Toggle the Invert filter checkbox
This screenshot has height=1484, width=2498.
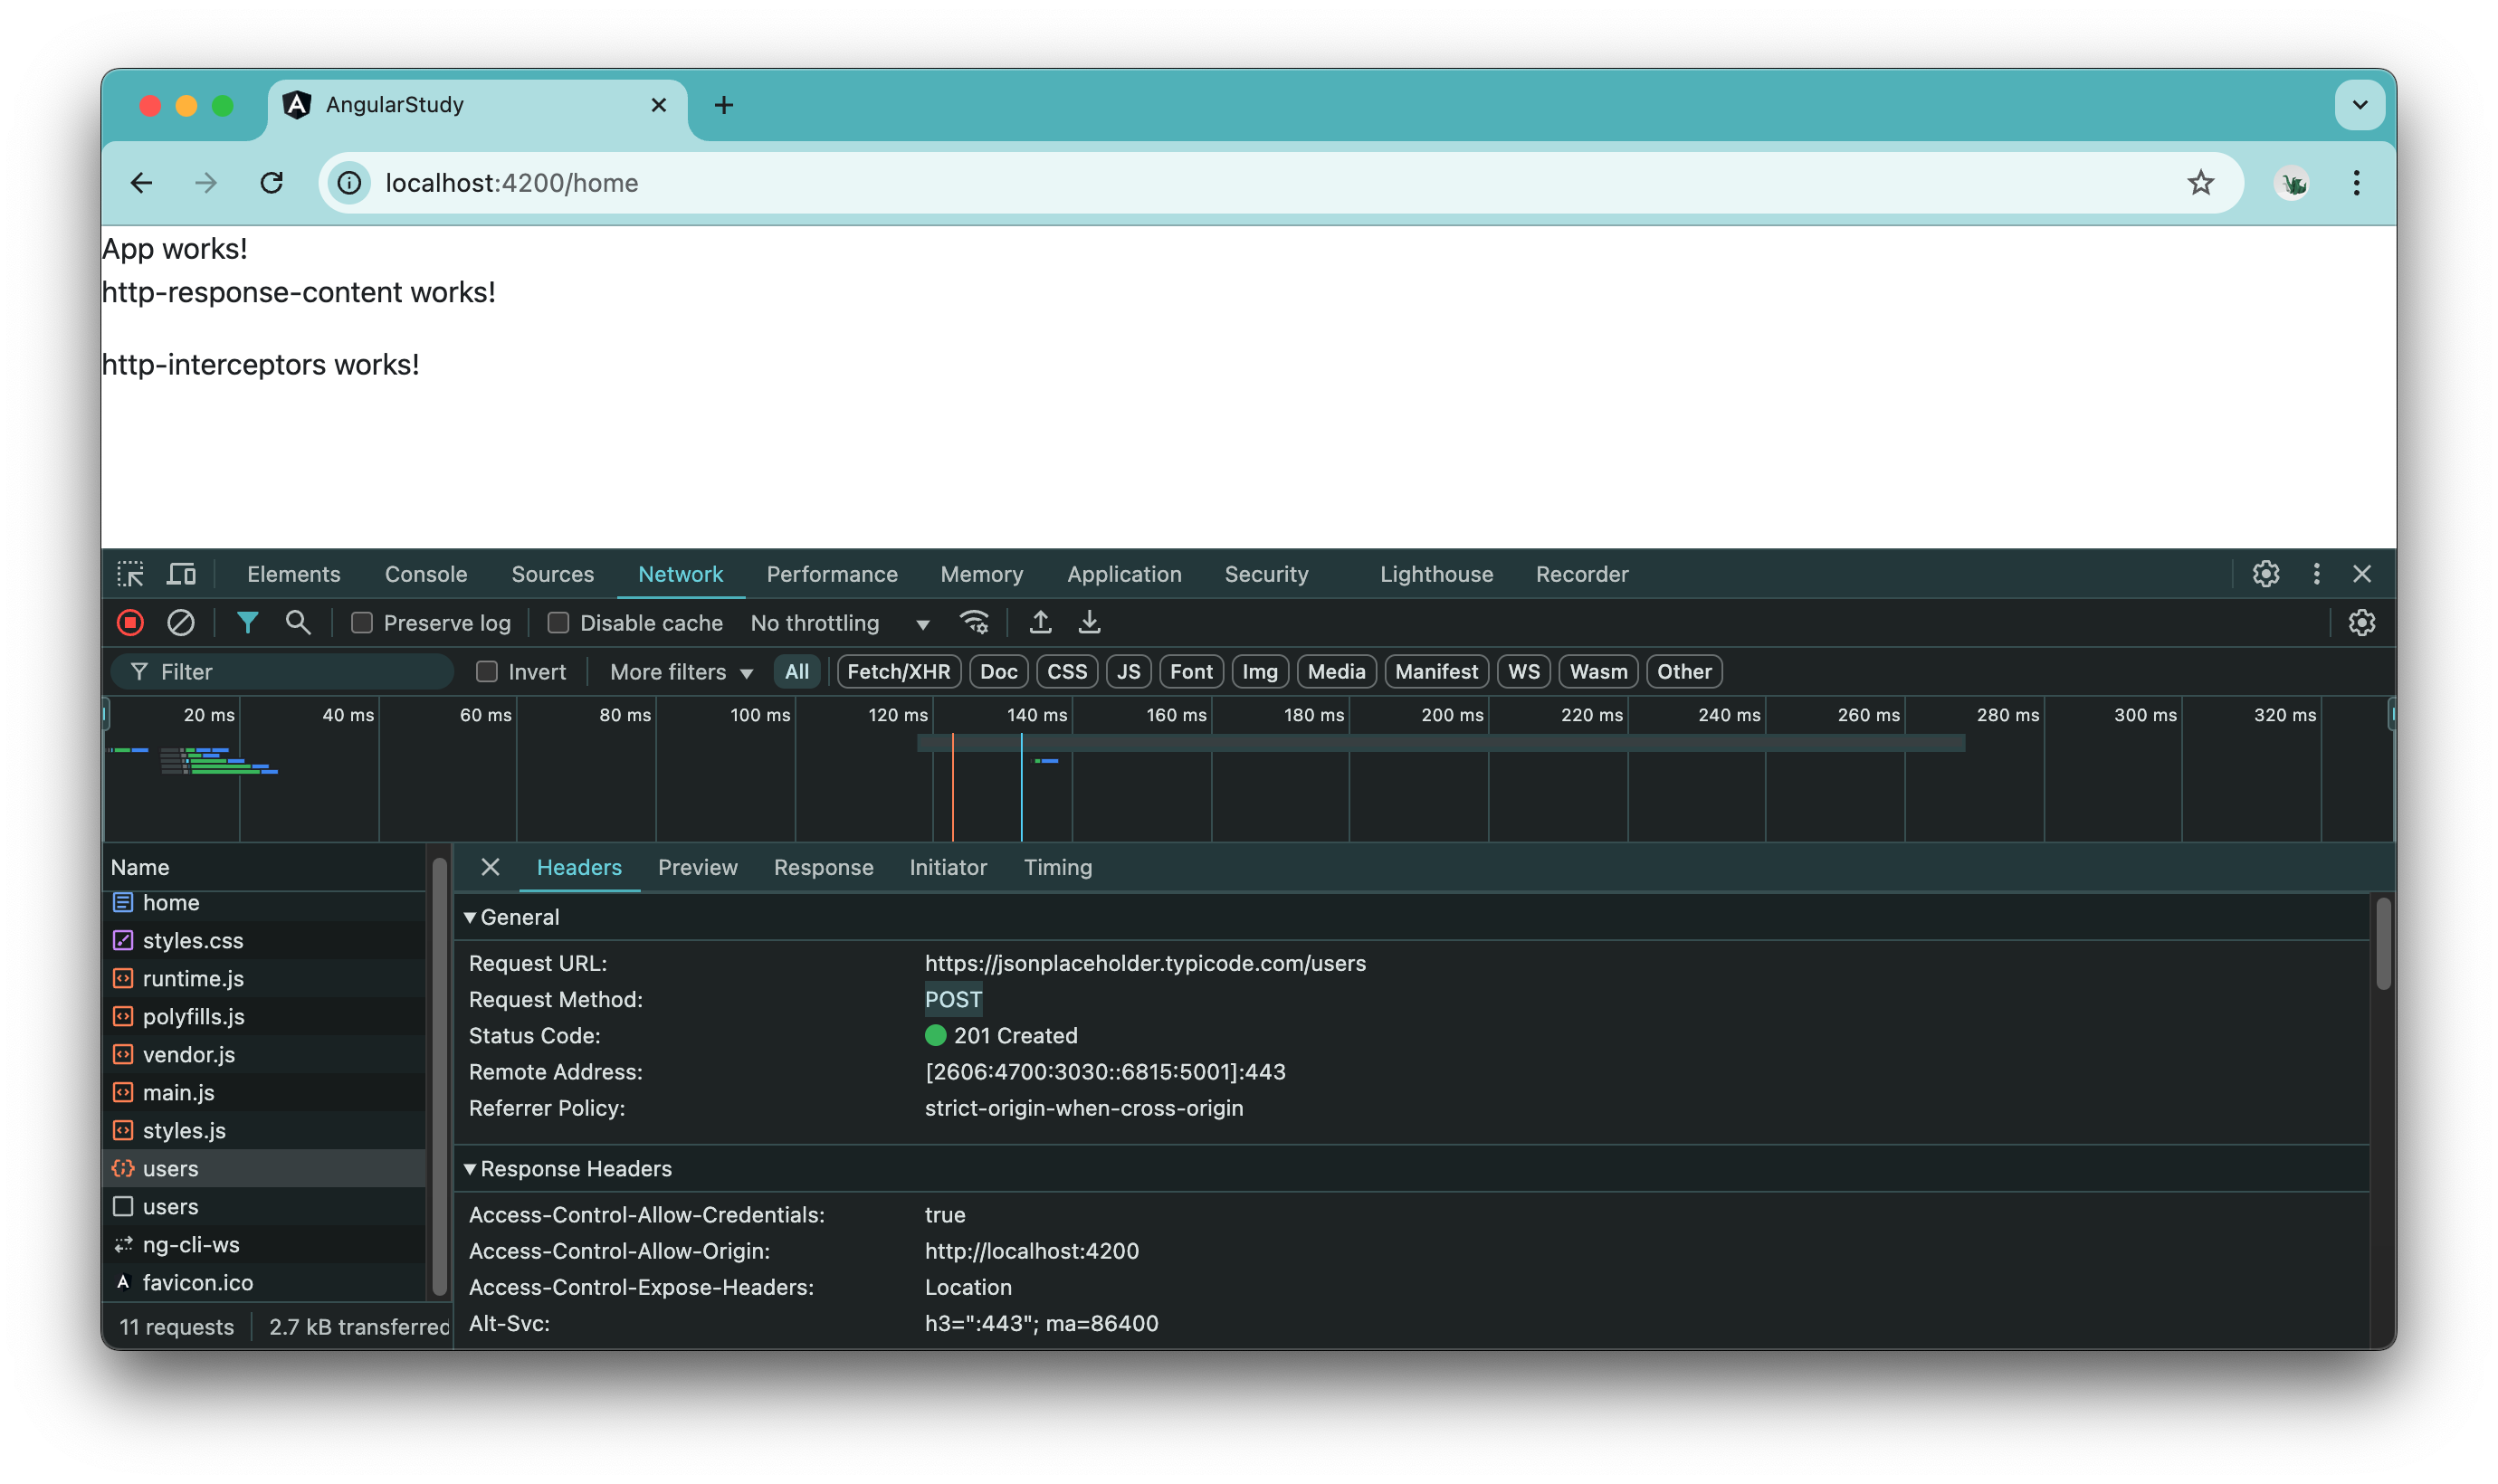(490, 671)
